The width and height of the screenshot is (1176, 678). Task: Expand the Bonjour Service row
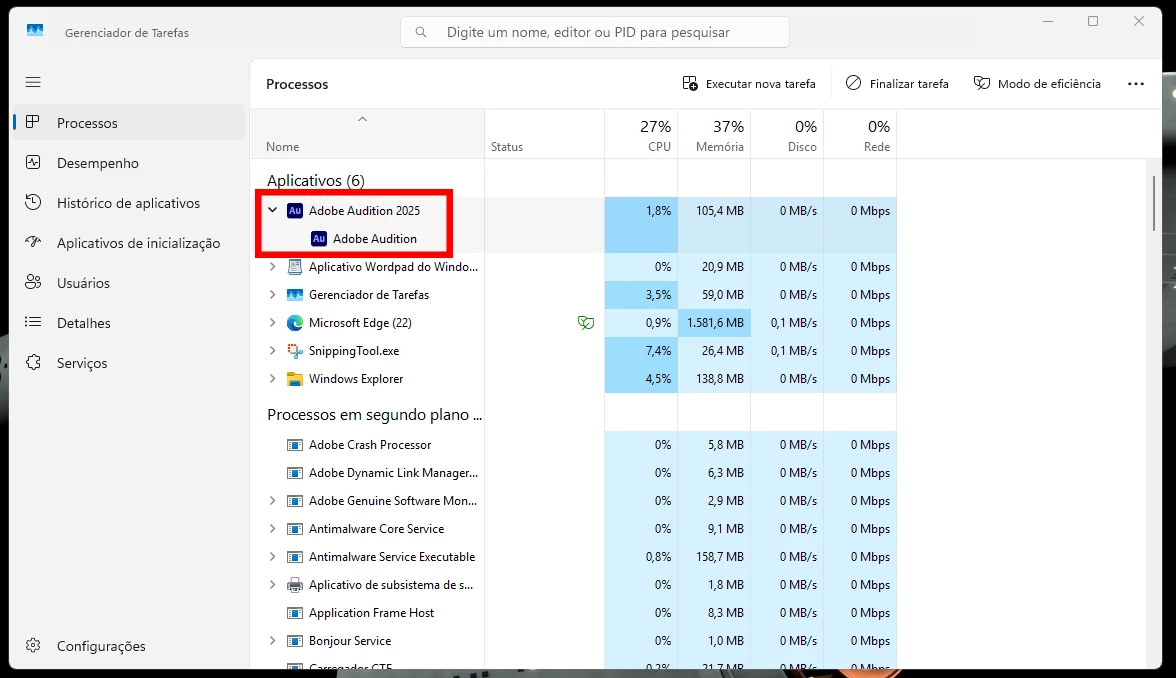point(273,640)
